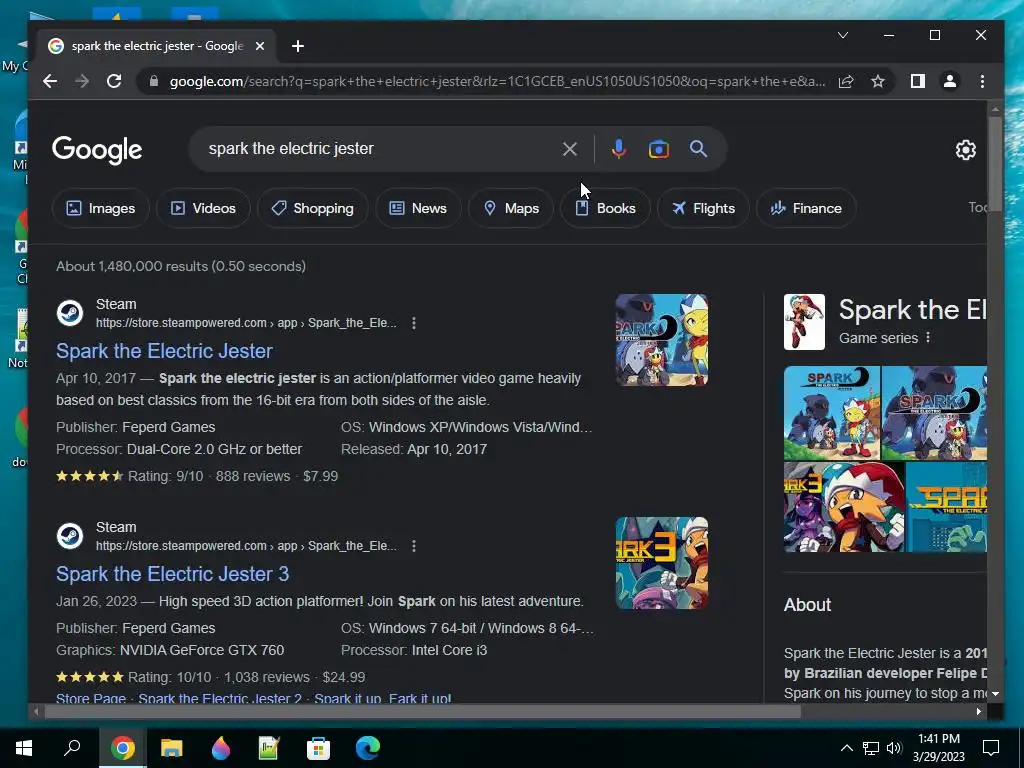Close the 'spark the electric jester' tab

point(260,46)
